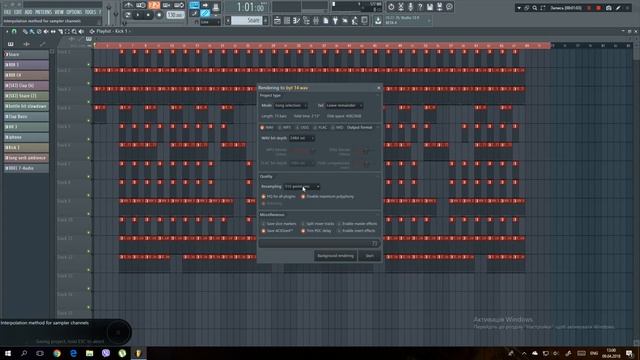
Task: Open the Resampling quality dropdown
Action: click(x=302, y=187)
